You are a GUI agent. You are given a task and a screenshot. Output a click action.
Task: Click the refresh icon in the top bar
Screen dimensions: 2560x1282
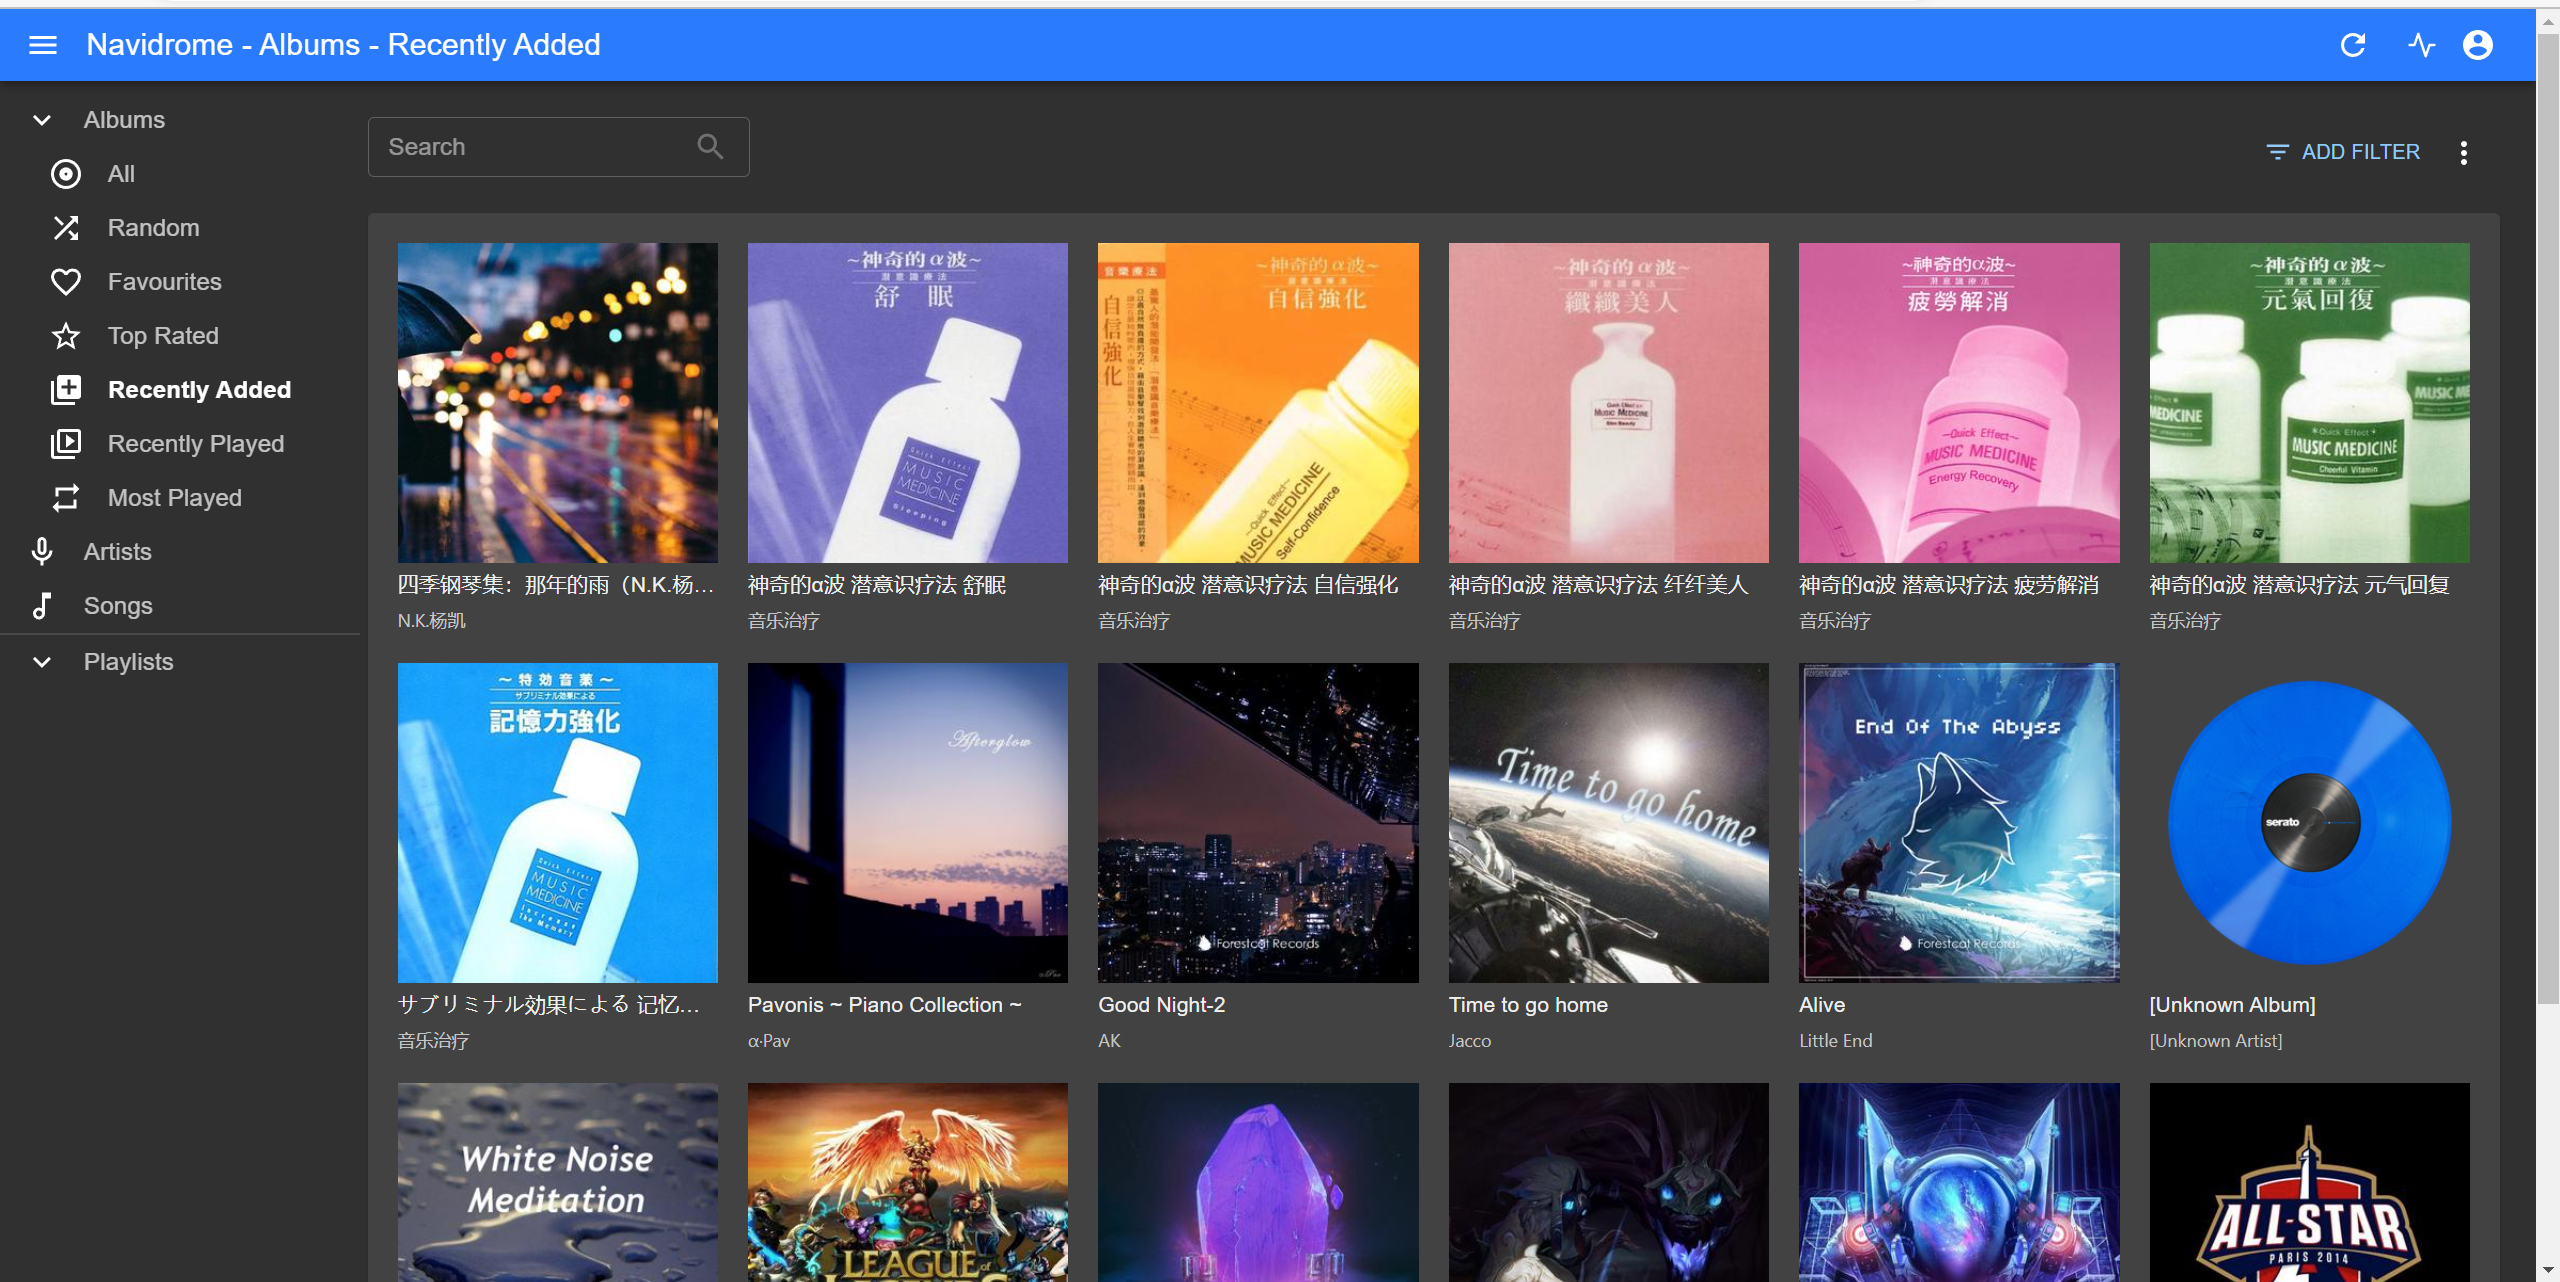(2353, 45)
